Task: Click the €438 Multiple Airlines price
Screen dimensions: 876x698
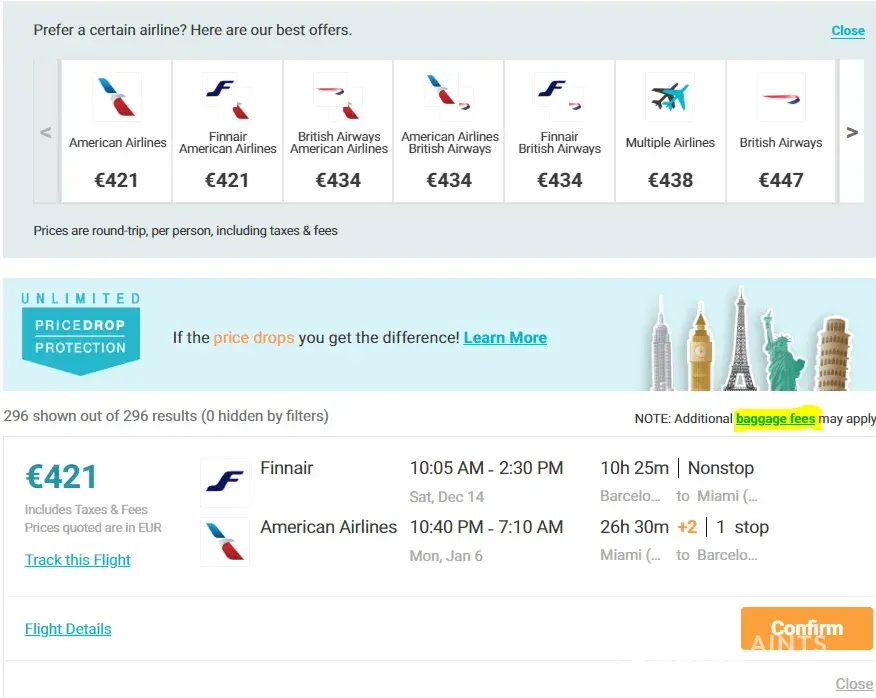Action: pos(670,180)
